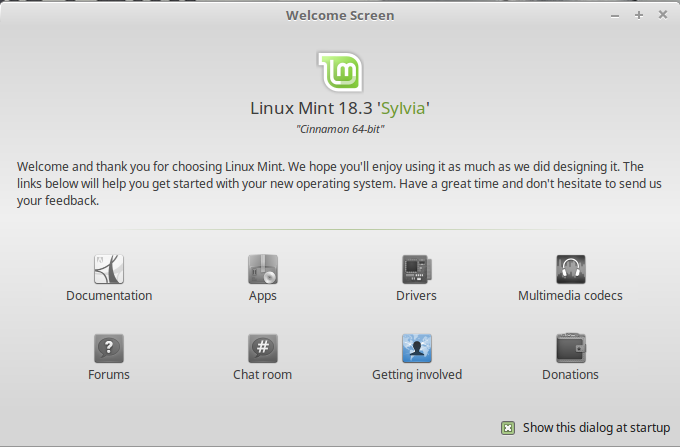Screen dimensions: 680x447
Task: Click the Donations label
Action: click(x=570, y=375)
